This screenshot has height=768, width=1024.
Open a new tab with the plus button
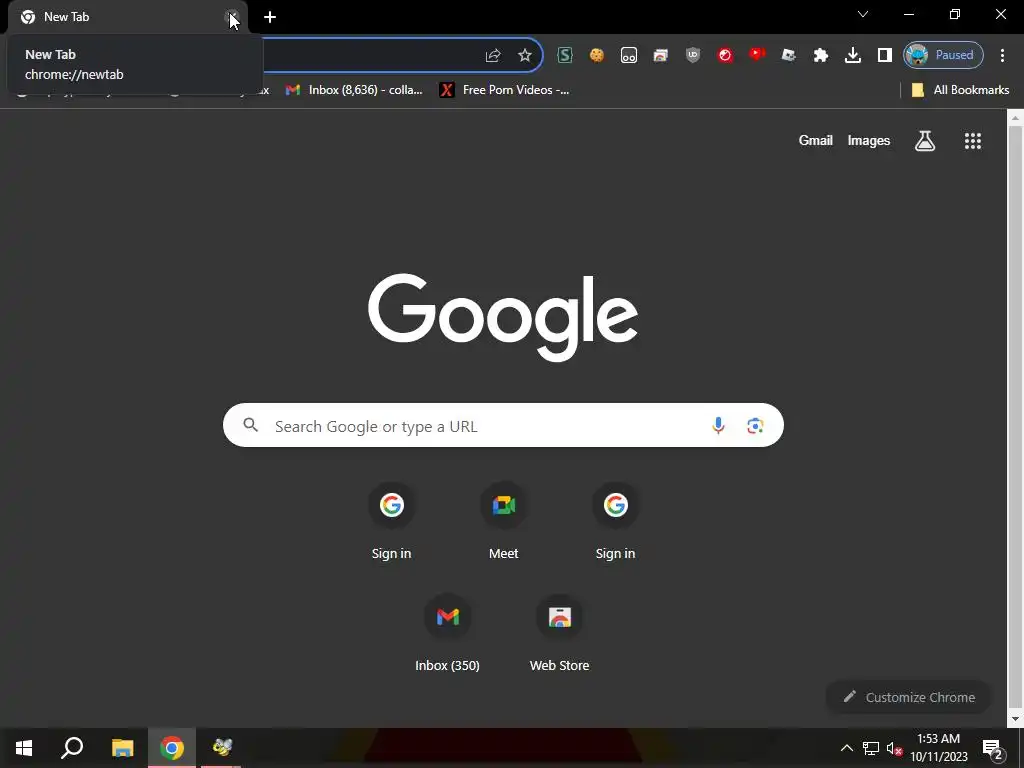[x=270, y=17]
